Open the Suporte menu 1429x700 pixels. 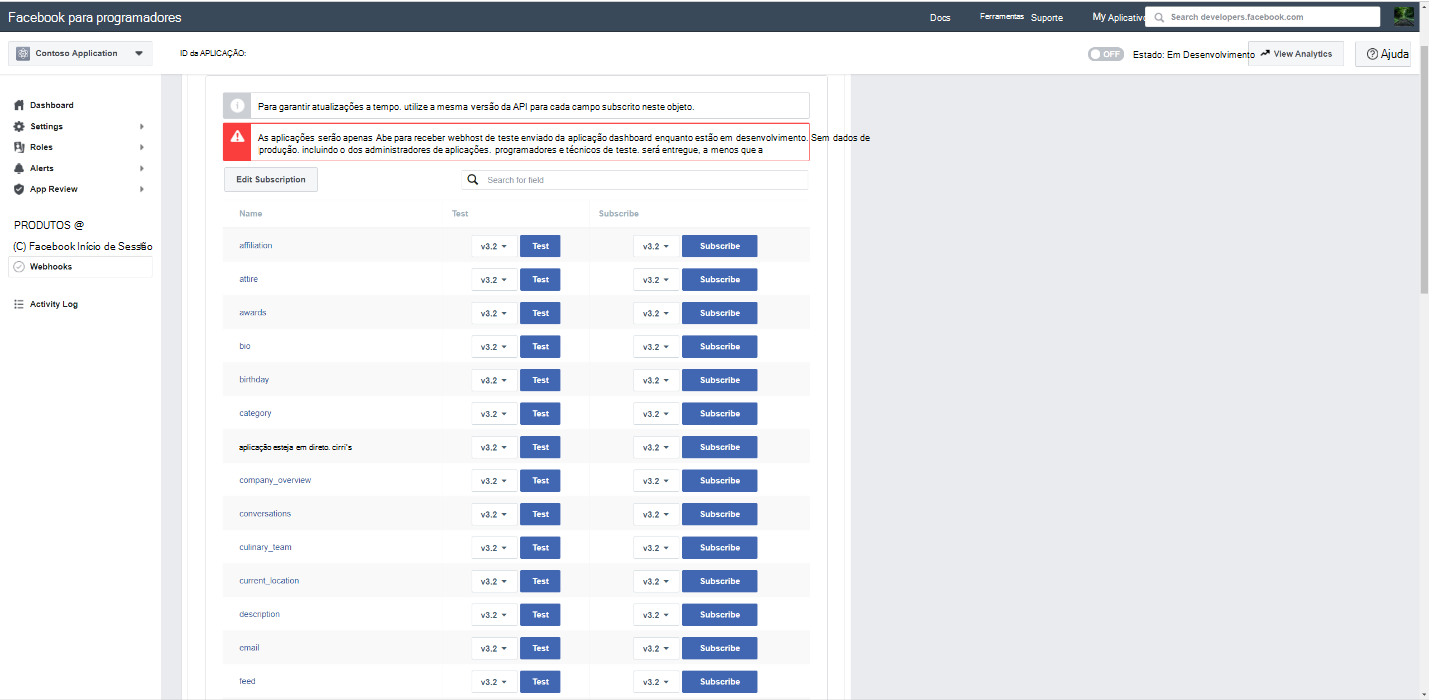[x=1047, y=18]
